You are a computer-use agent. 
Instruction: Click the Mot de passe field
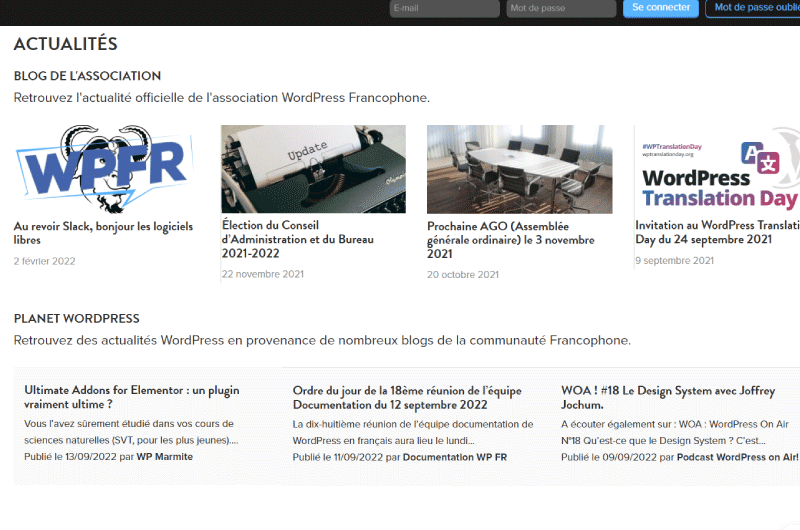[561, 8]
